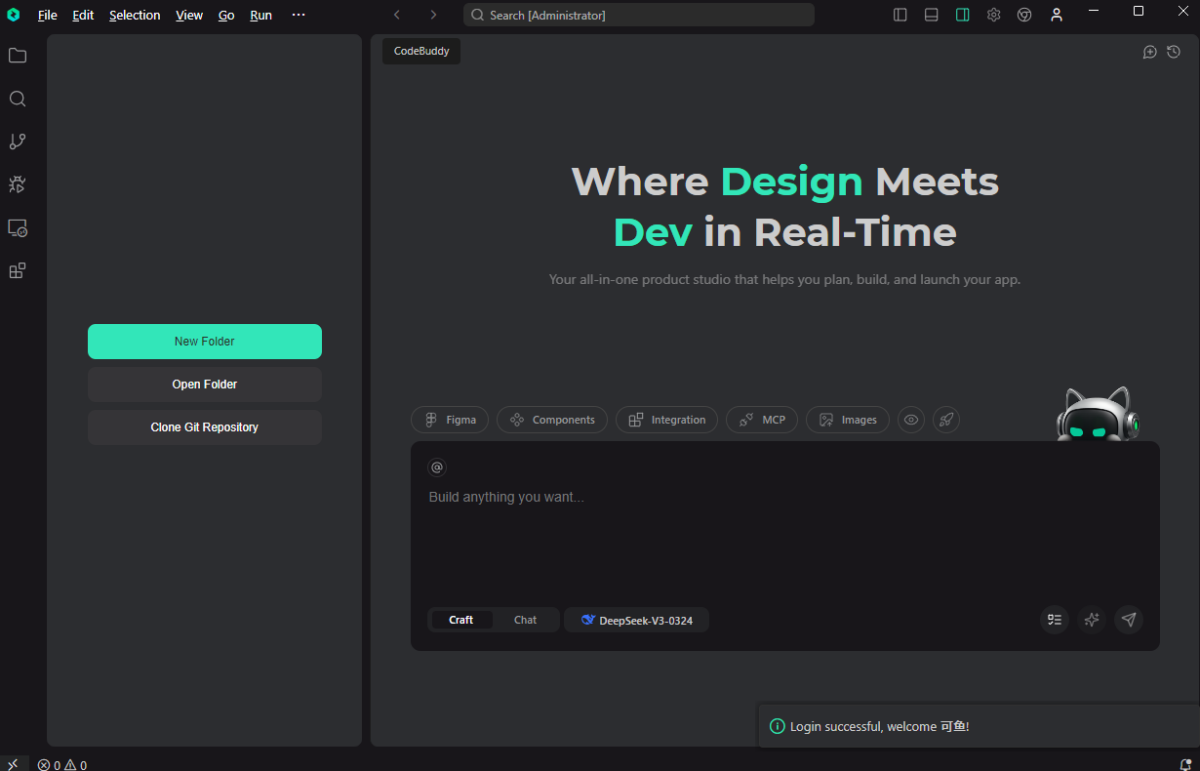Viewport: 1200px width, 771px height.
Task: Switch to Chat mode
Action: click(x=525, y=620)
